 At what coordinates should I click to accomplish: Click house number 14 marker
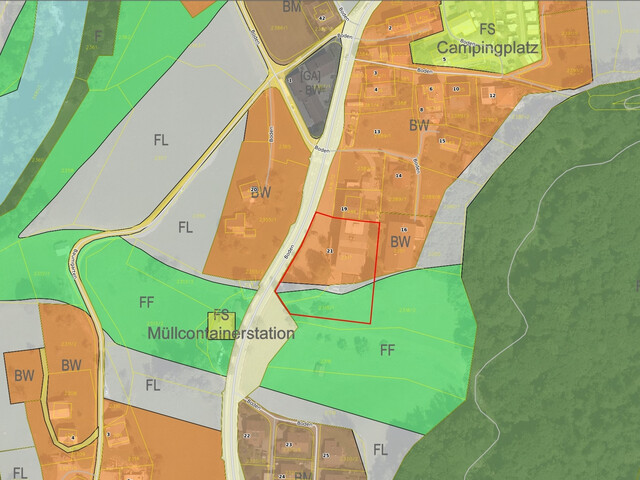(398, 175)
